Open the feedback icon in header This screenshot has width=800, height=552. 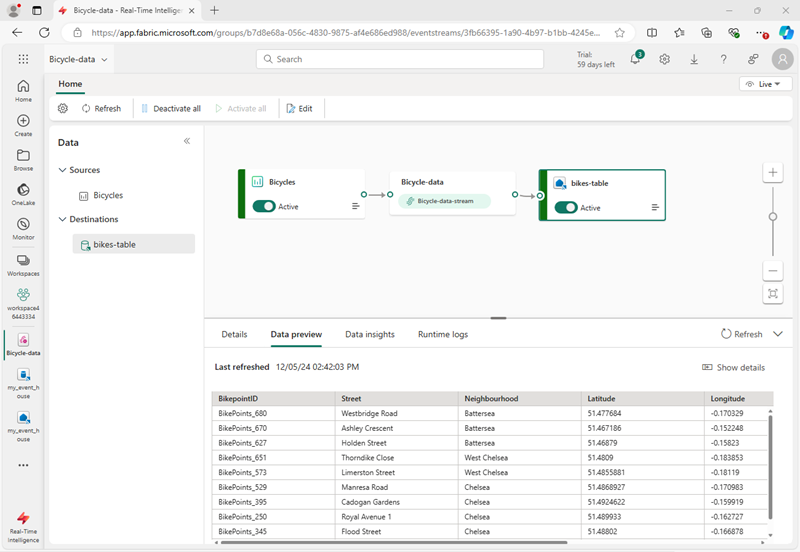pyautogui.click(x=753, y=59)
